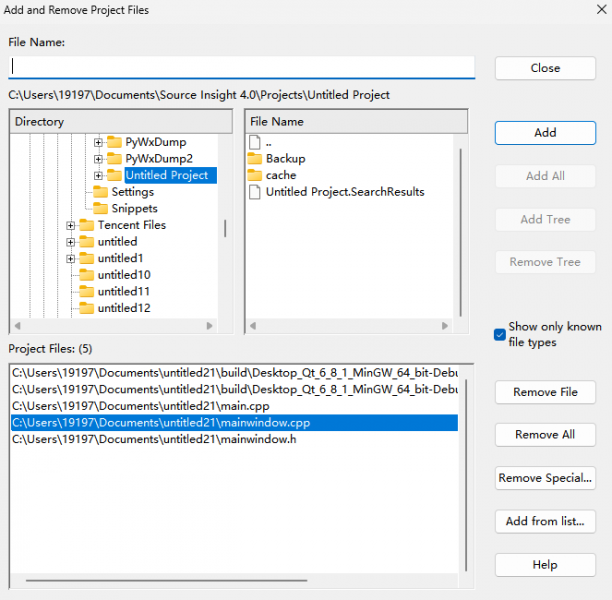612x600 pixels.
Task: Focus the File Name input field
Action: click(x=241, y=66)
